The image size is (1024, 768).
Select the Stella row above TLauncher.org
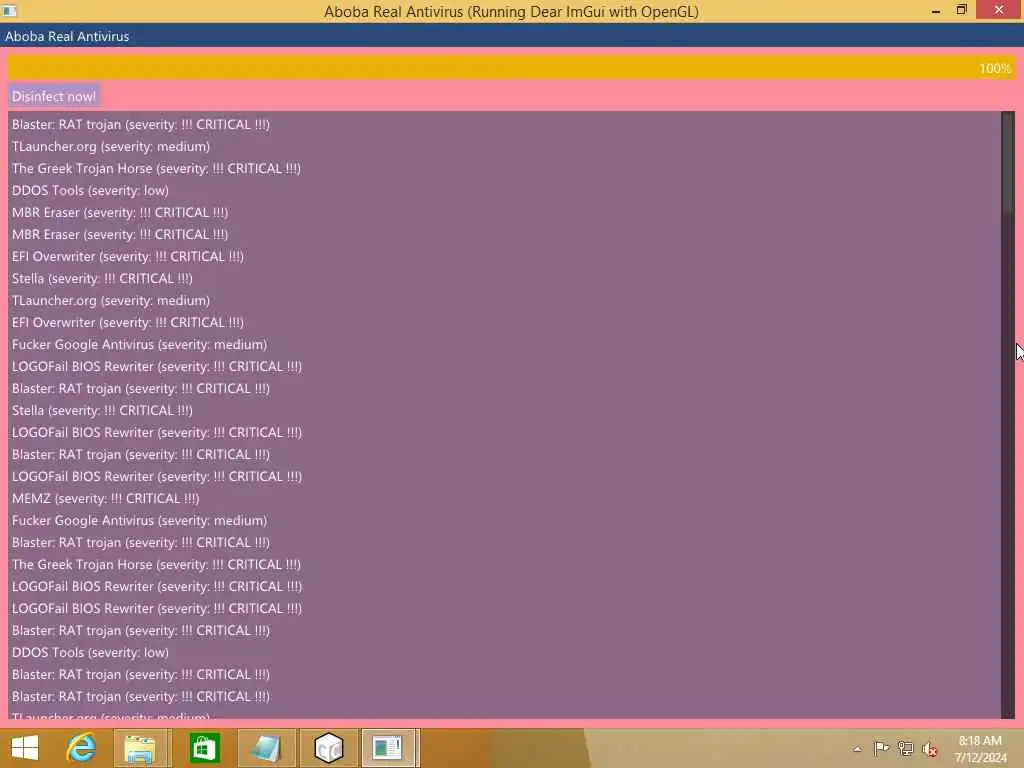103,279
